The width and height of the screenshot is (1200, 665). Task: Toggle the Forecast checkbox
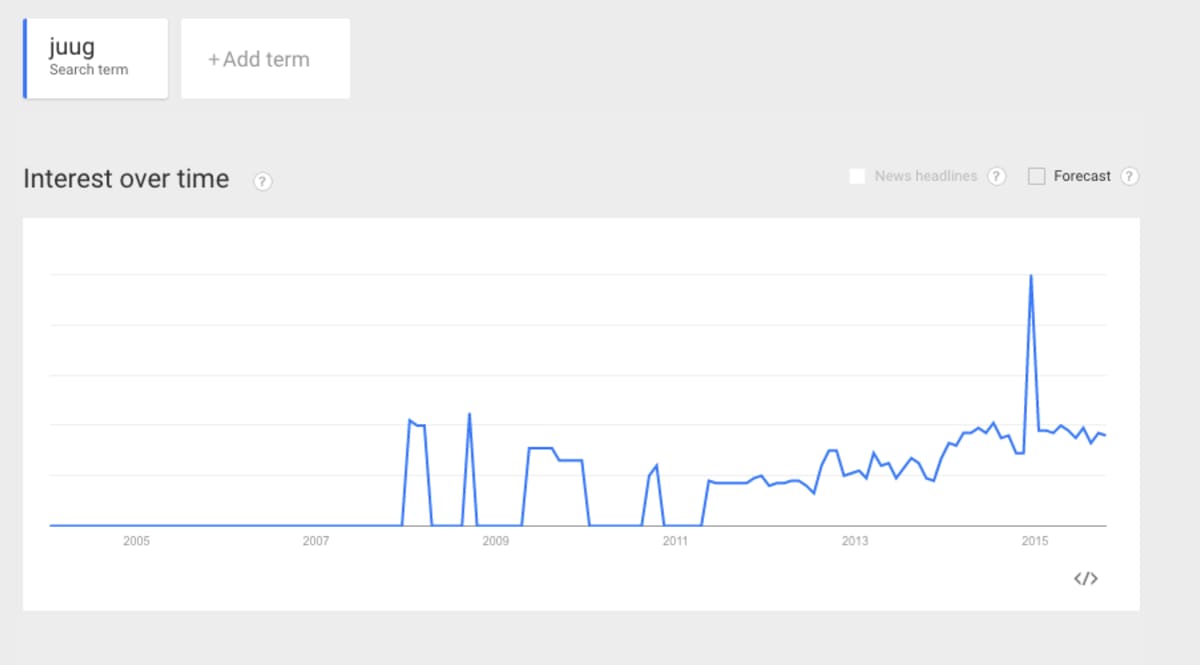1037,176
